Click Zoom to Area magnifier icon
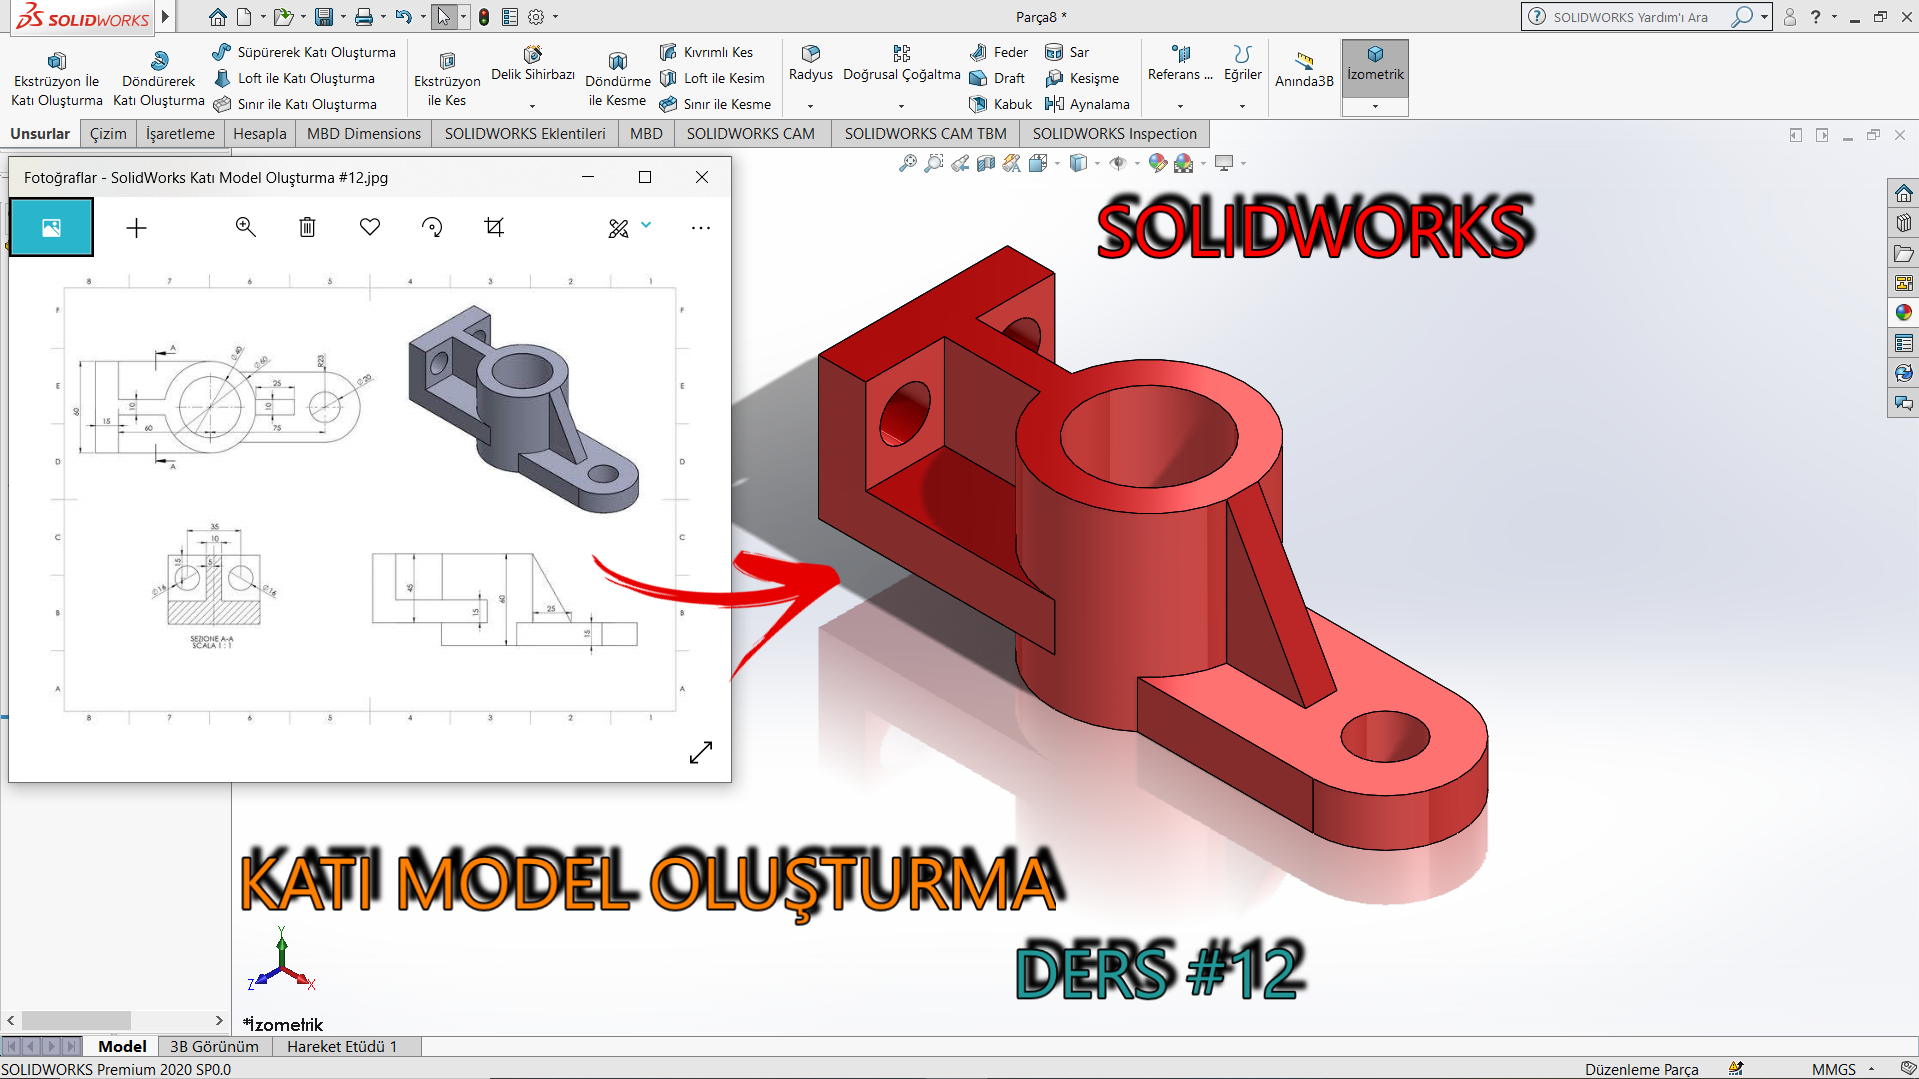The image size is (1919, 1079). tap(933, 163)
